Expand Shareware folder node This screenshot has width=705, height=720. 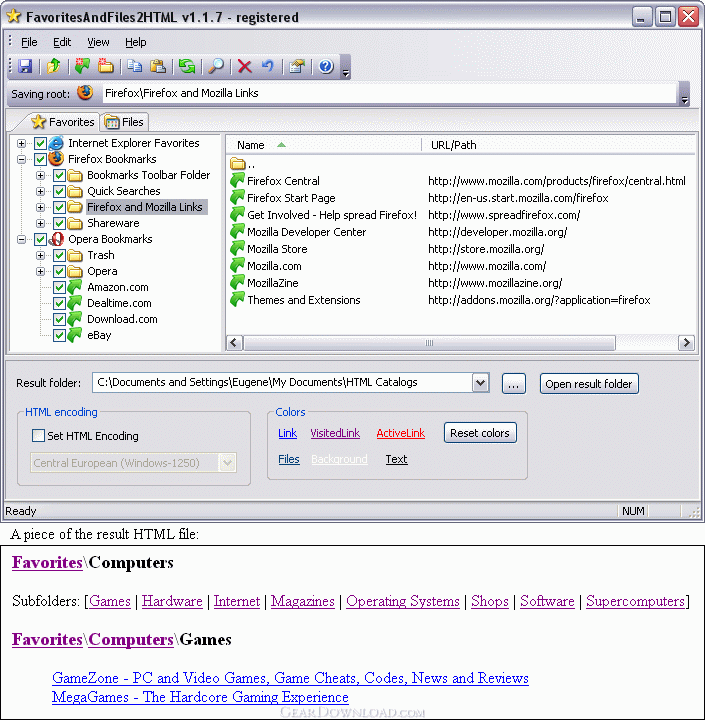click(40, 223)
